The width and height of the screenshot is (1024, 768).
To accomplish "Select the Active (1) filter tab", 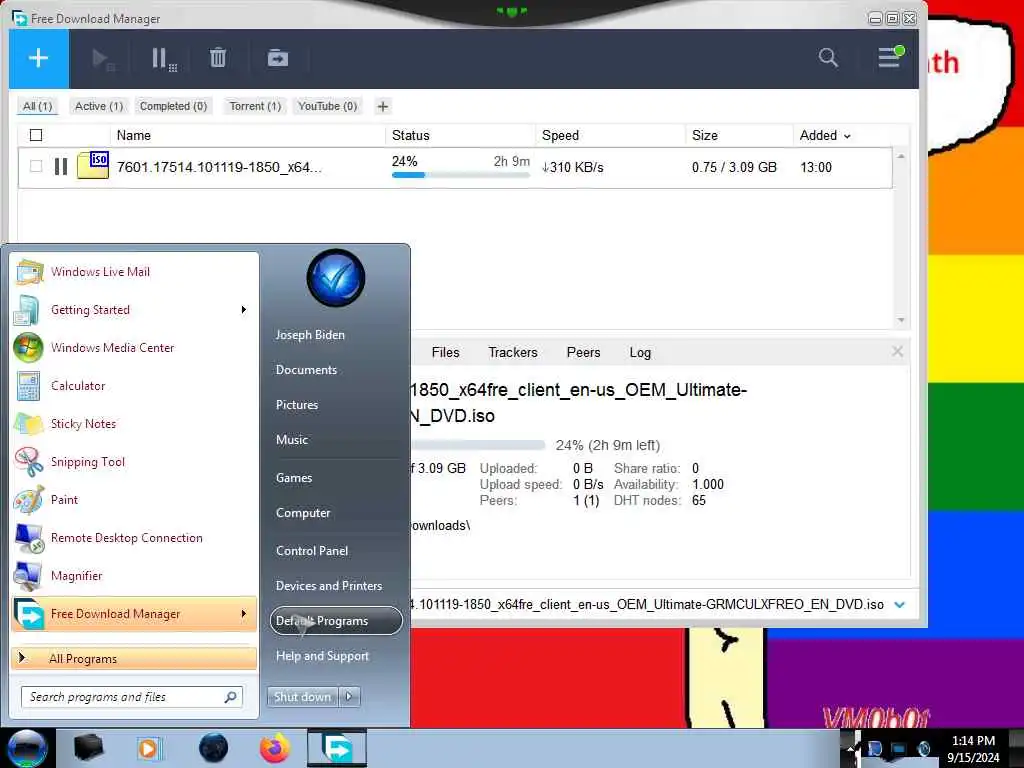I will coord(99,106).
